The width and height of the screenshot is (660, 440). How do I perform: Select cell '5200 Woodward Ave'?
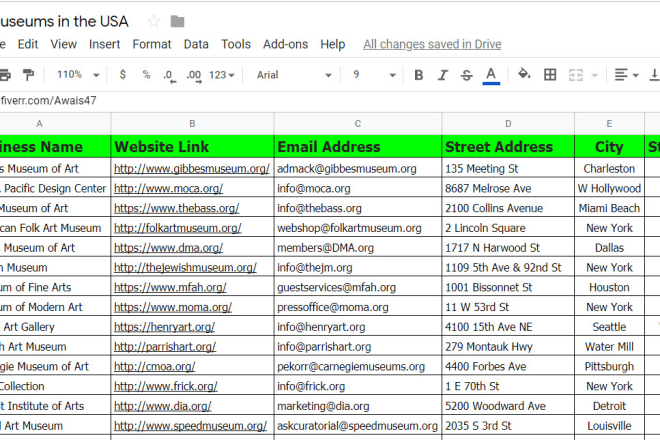pos(508,406)
